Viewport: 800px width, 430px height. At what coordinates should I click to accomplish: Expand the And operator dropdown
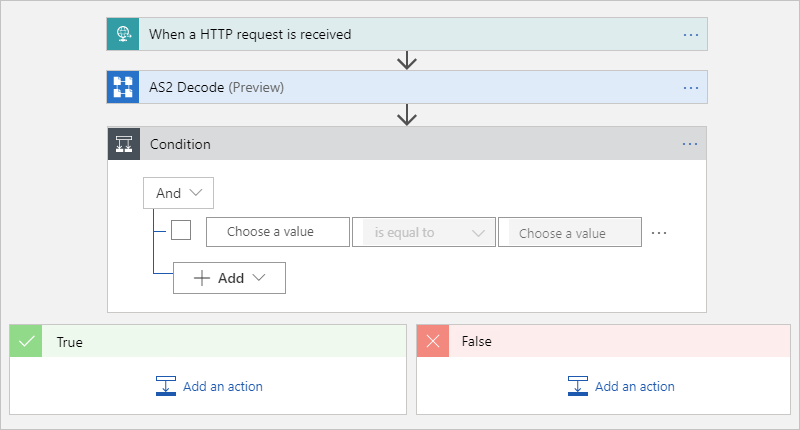click(179, 193)
